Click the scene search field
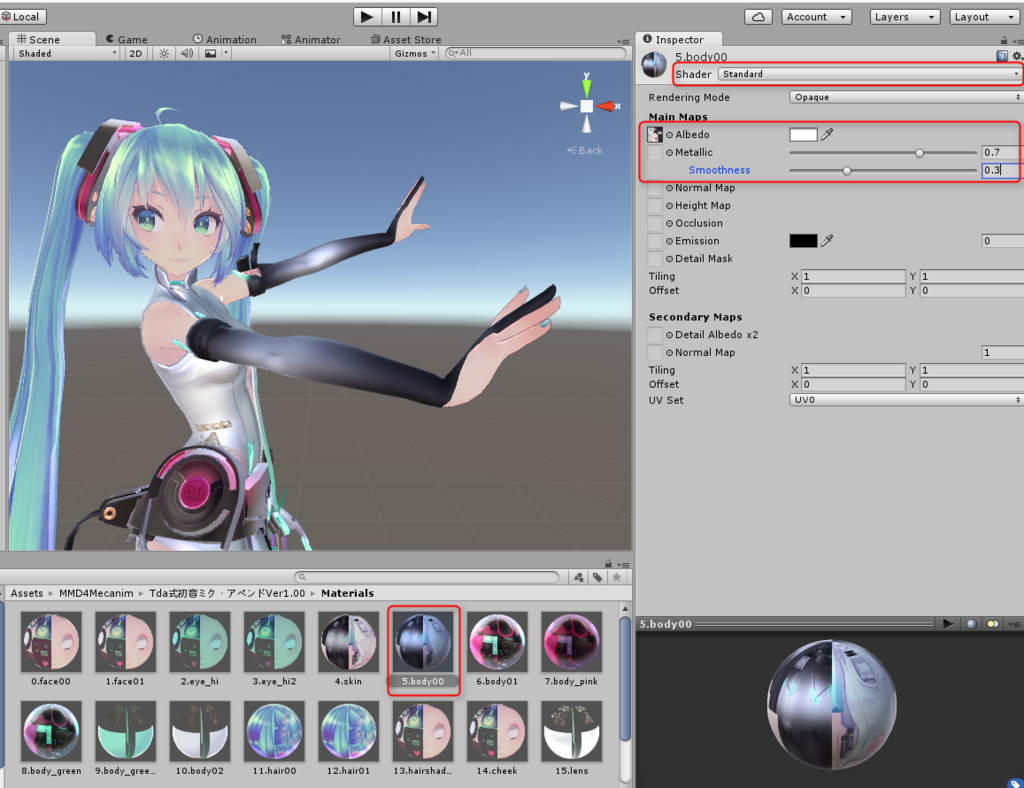 click(536, 53)
